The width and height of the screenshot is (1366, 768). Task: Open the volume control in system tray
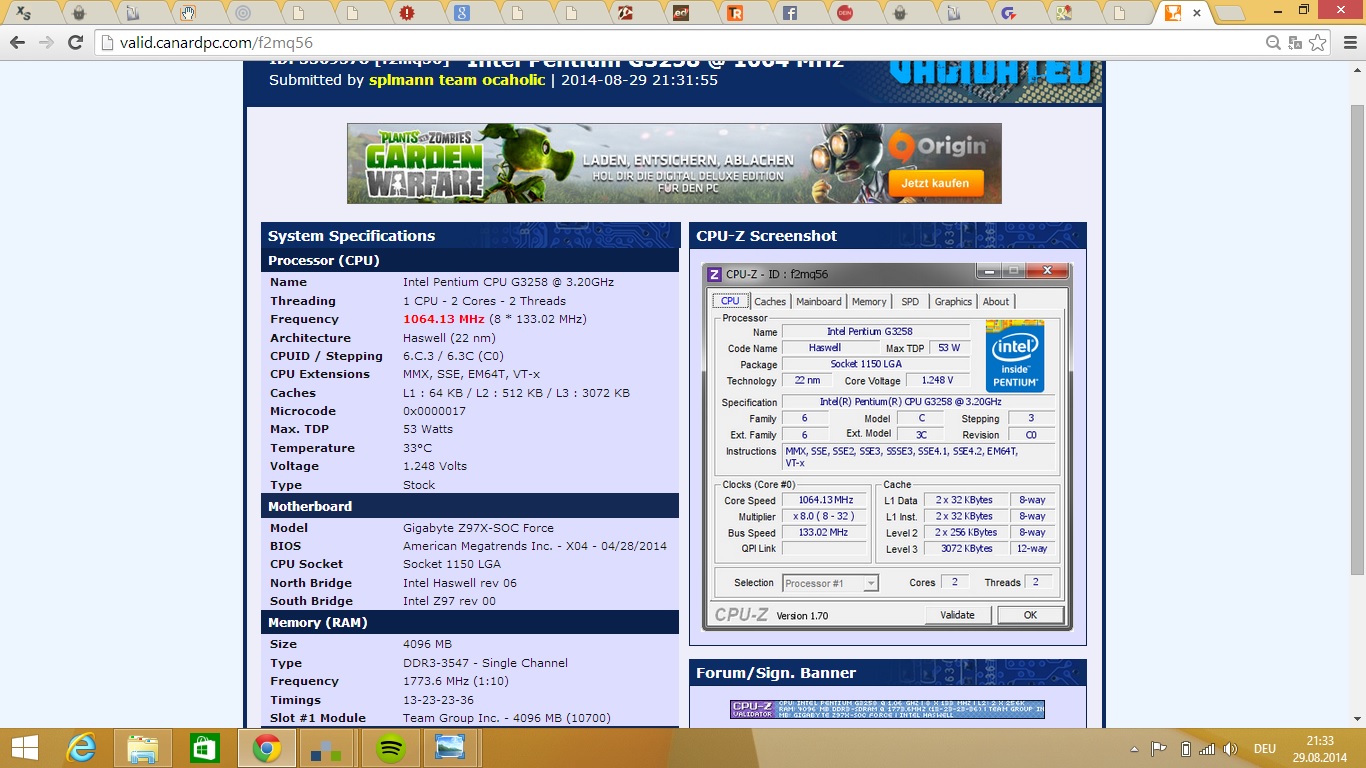[x=1230, y=748]
